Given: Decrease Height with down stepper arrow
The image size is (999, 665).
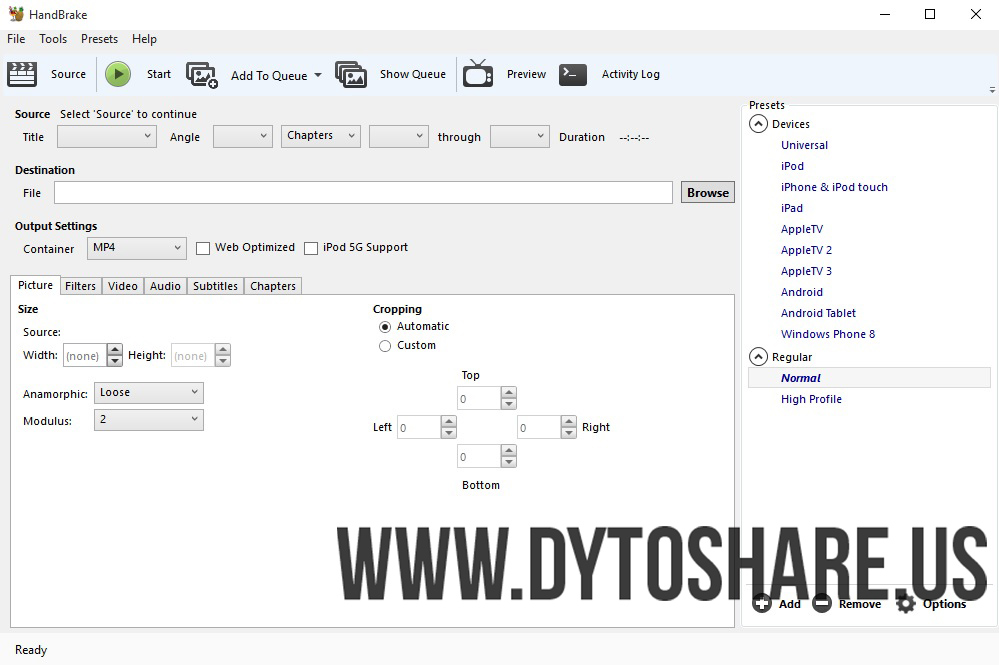Looking at the screenshot, I should coord(222,361).
